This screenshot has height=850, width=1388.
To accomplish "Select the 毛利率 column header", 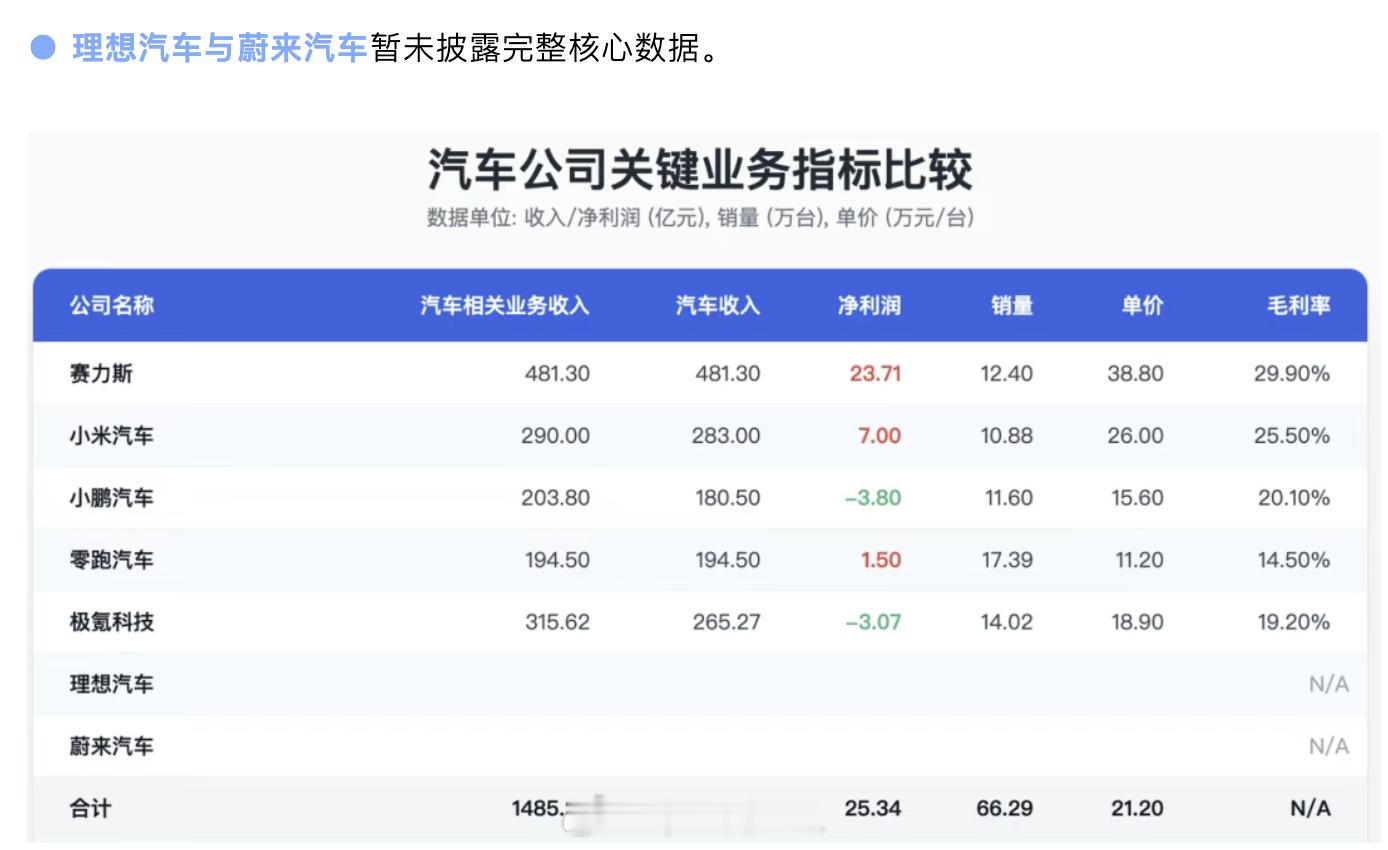I will (x=1298, y=305).
